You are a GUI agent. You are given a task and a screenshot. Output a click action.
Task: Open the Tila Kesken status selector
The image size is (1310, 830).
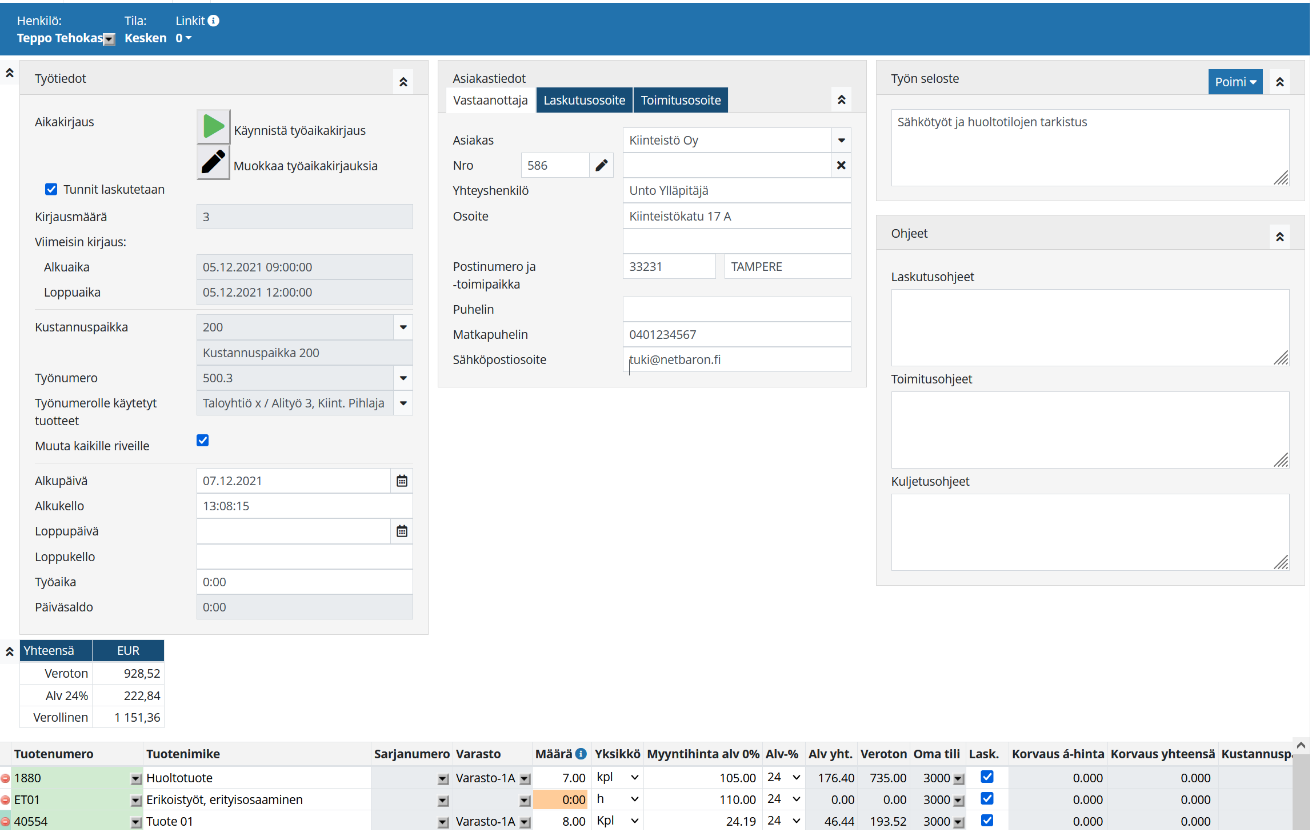point(145,38)
